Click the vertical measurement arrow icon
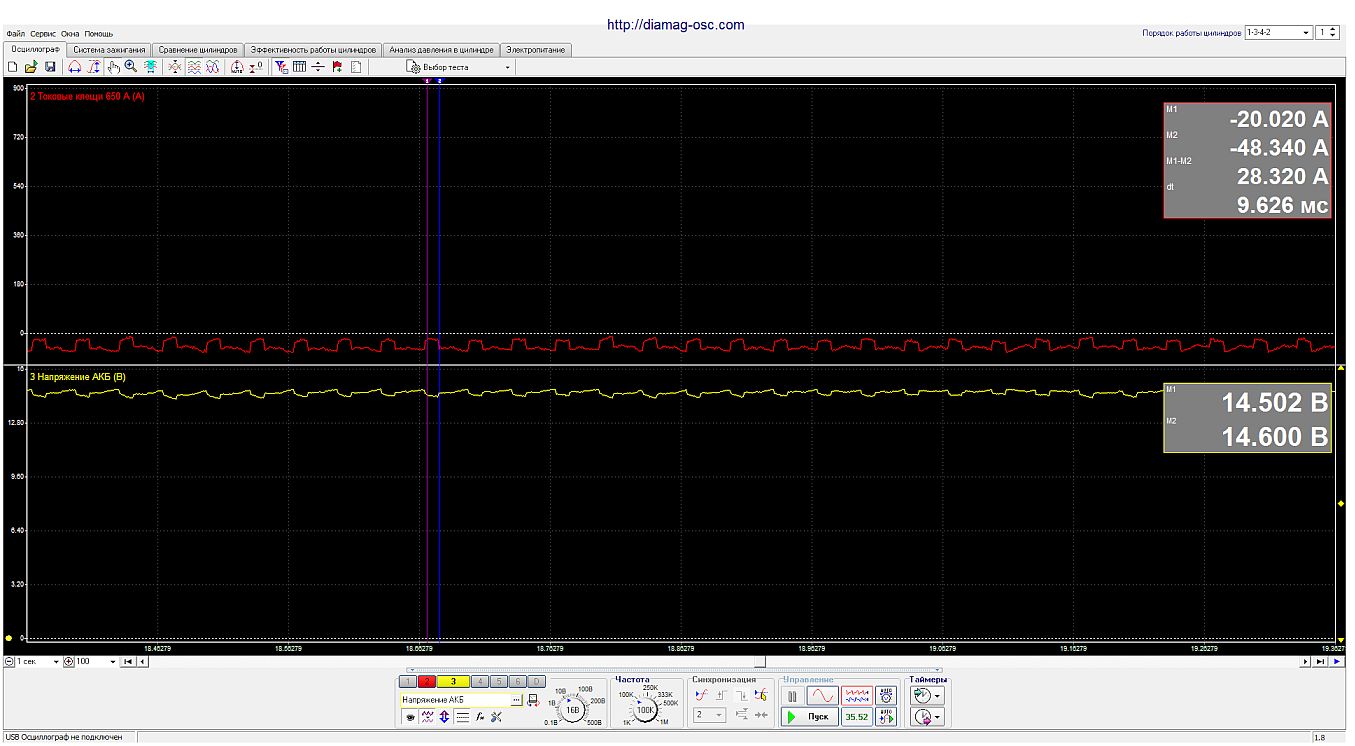This screenshot has height=746, width=1355. click(x=94, y=67)
